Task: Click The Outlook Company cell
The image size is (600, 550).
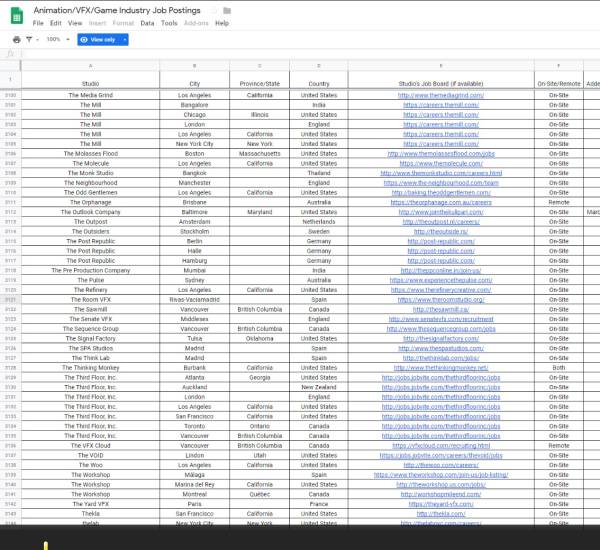Action: click(90, 212)
